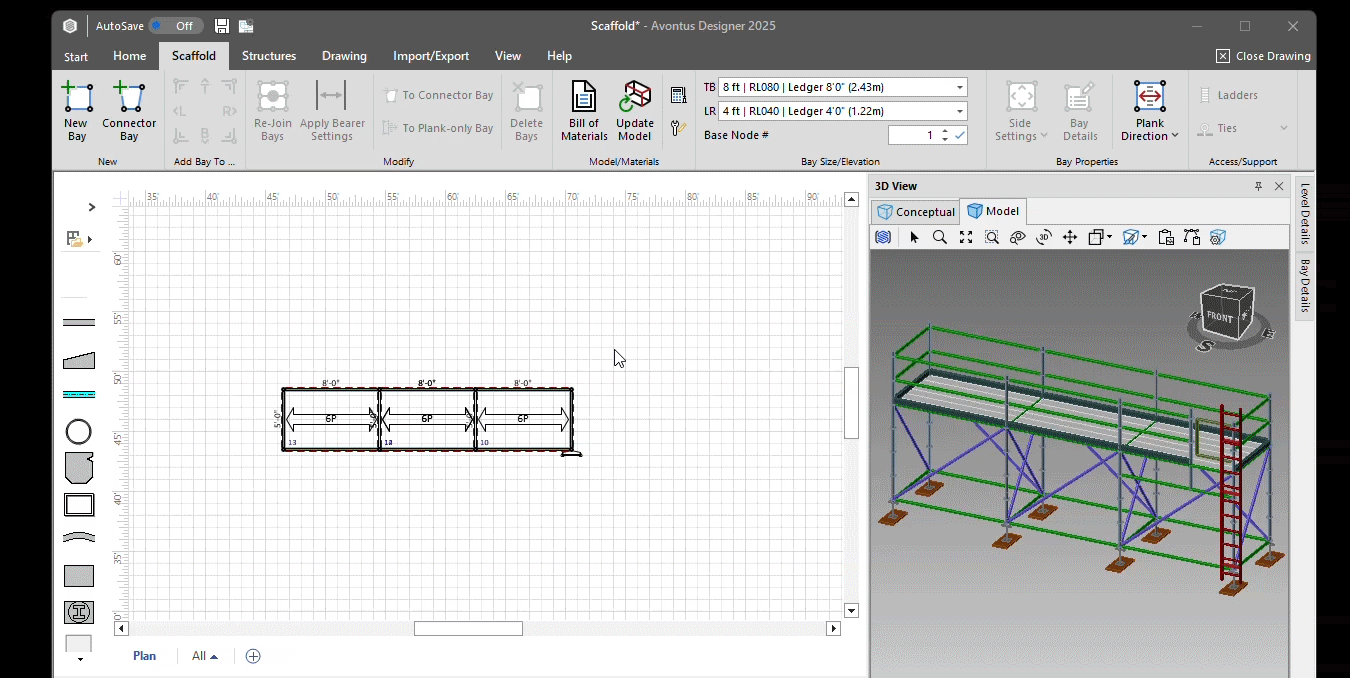Viewport: 1350px width, 678px height.
Task: Click the New Bay tool
Action: [77, 111]
